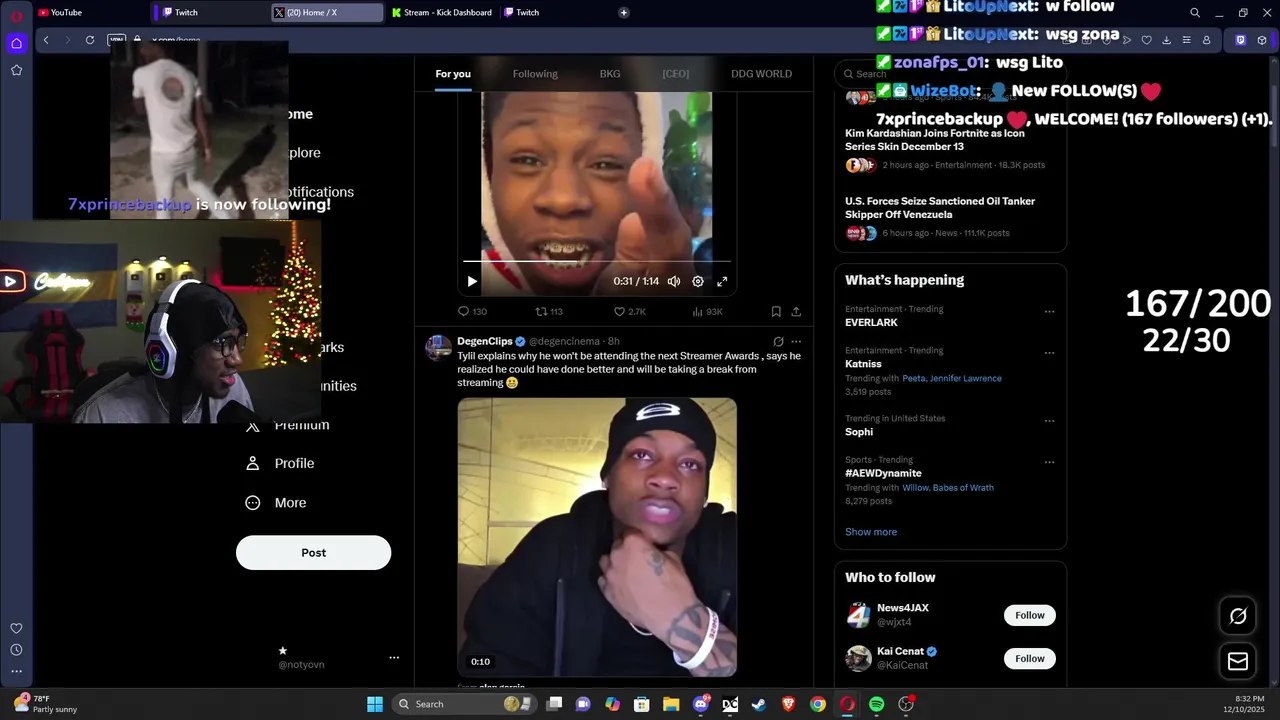This screenshot has width=1280, height=720.
Task: Reply to top post with 130 comments
Action: pos(472,311)
